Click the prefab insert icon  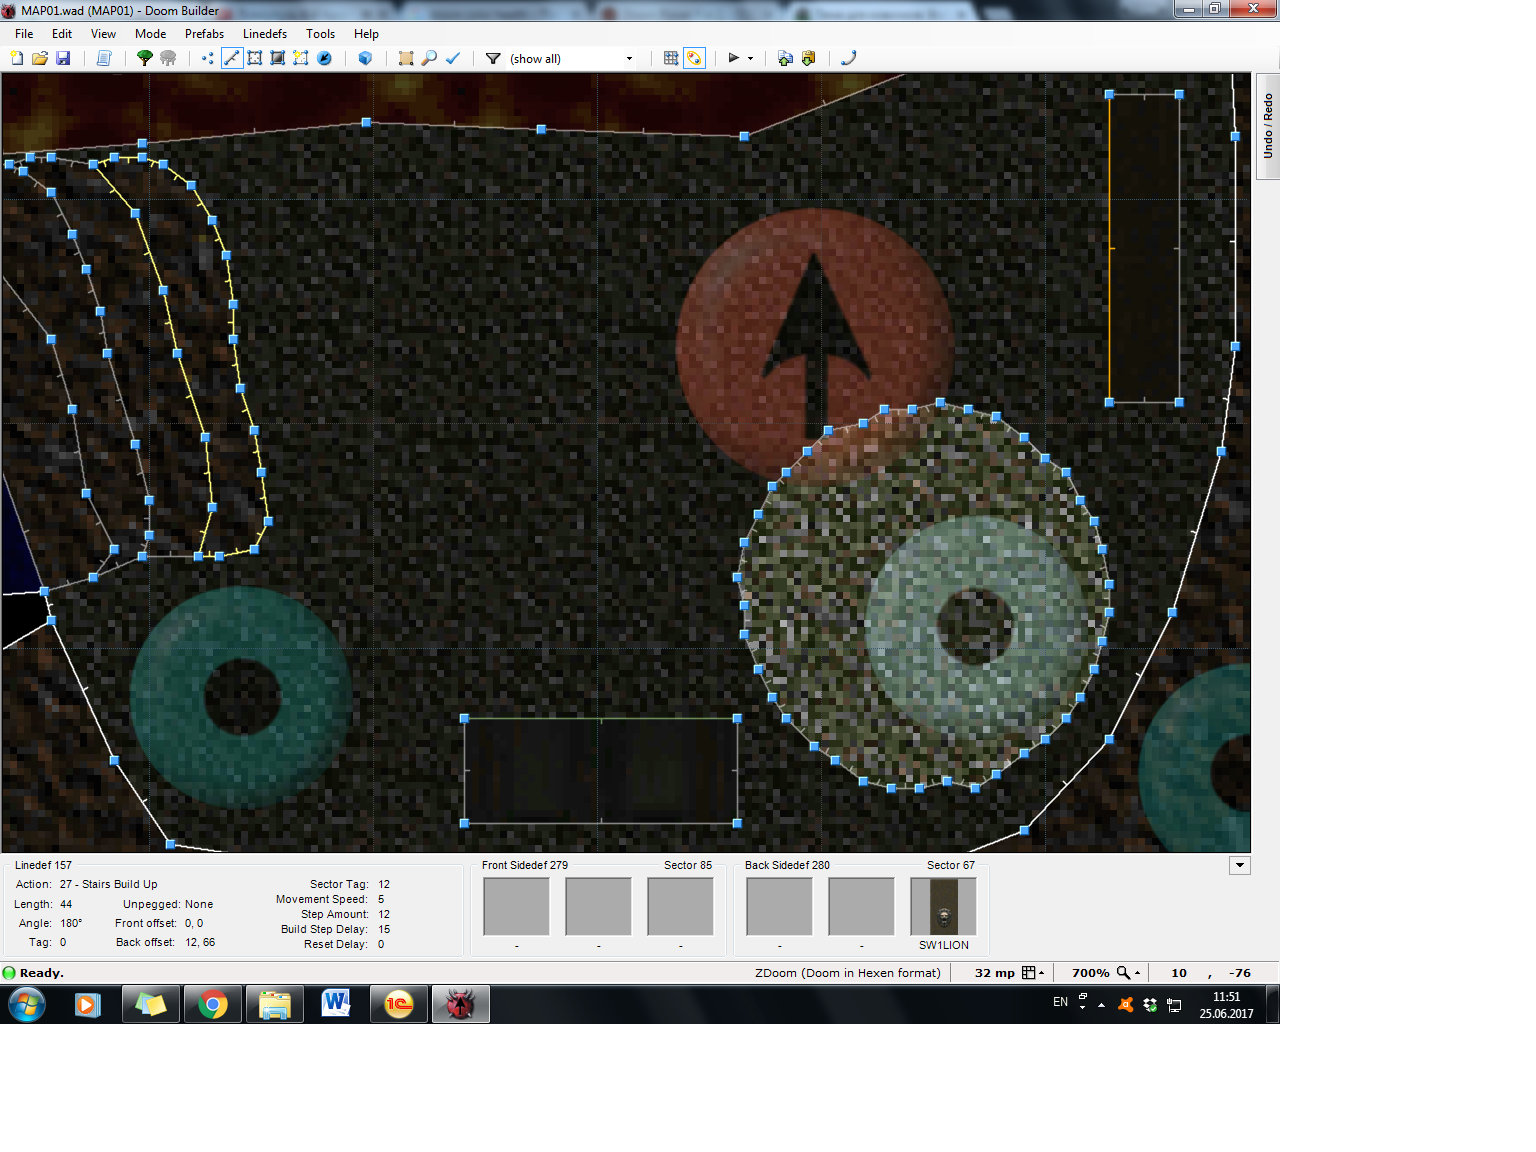tap(785, 58)
